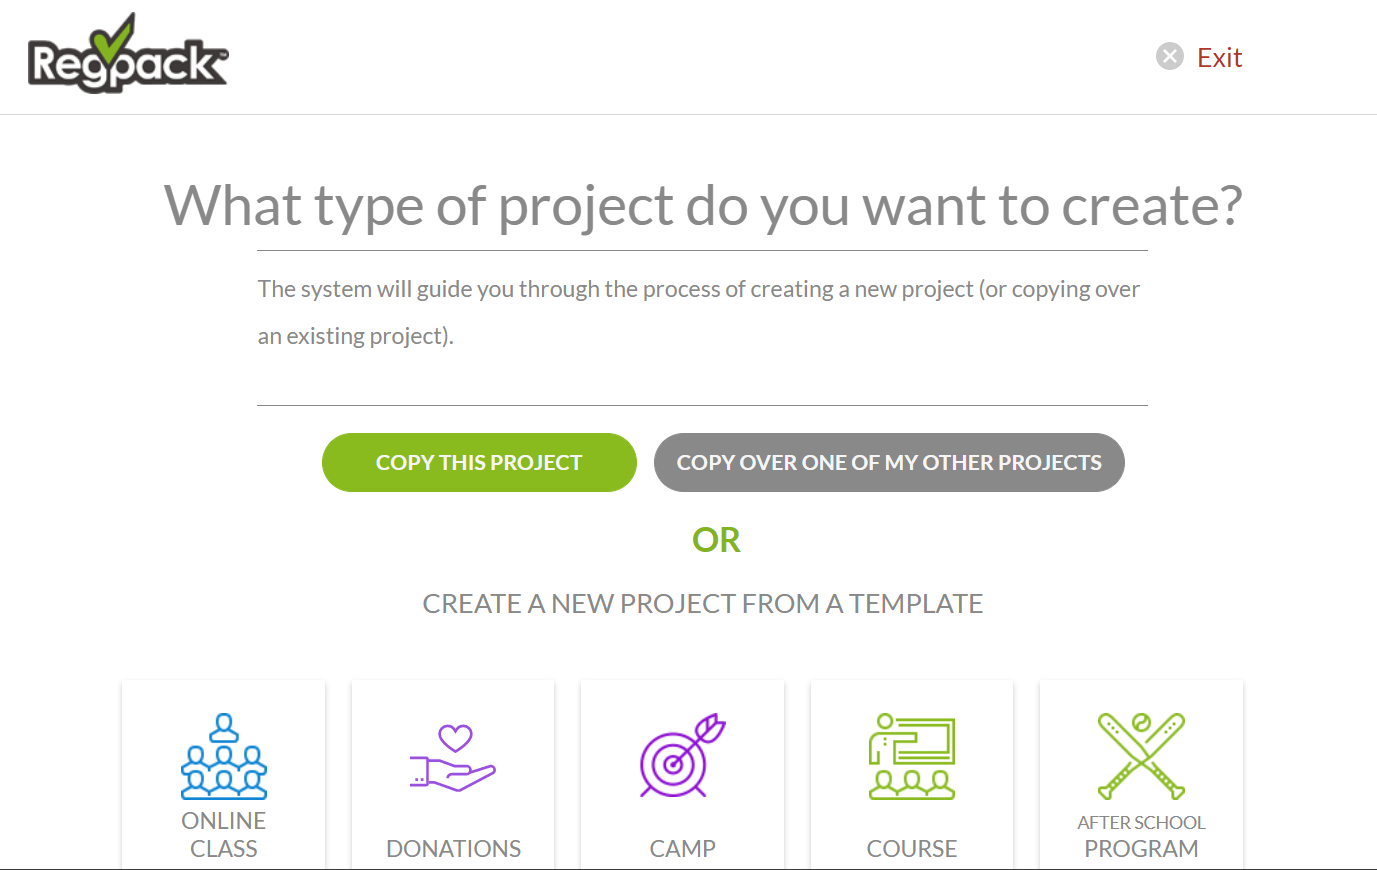The height and width of the screenshot is (870, 1377).
Task: Click the Online Class people group icon
Action: click(x=224, y=756)
